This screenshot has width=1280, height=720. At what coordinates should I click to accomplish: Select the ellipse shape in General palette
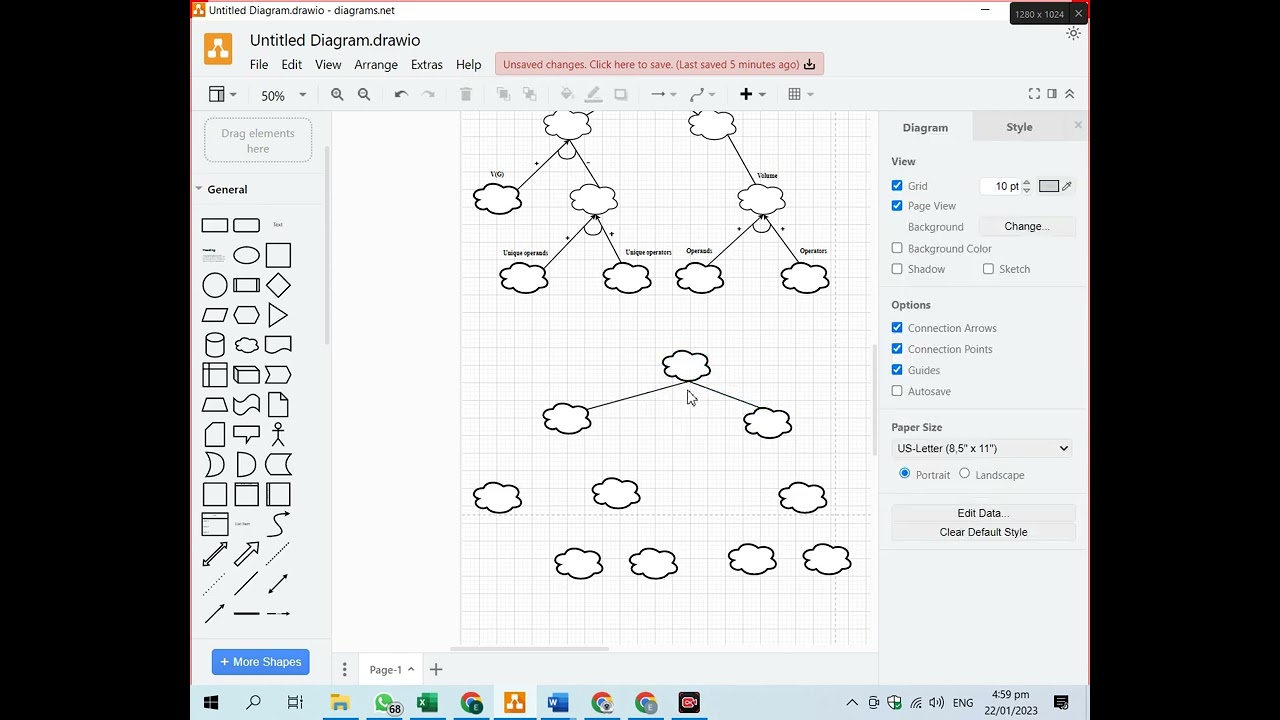[x=246, y=255]
